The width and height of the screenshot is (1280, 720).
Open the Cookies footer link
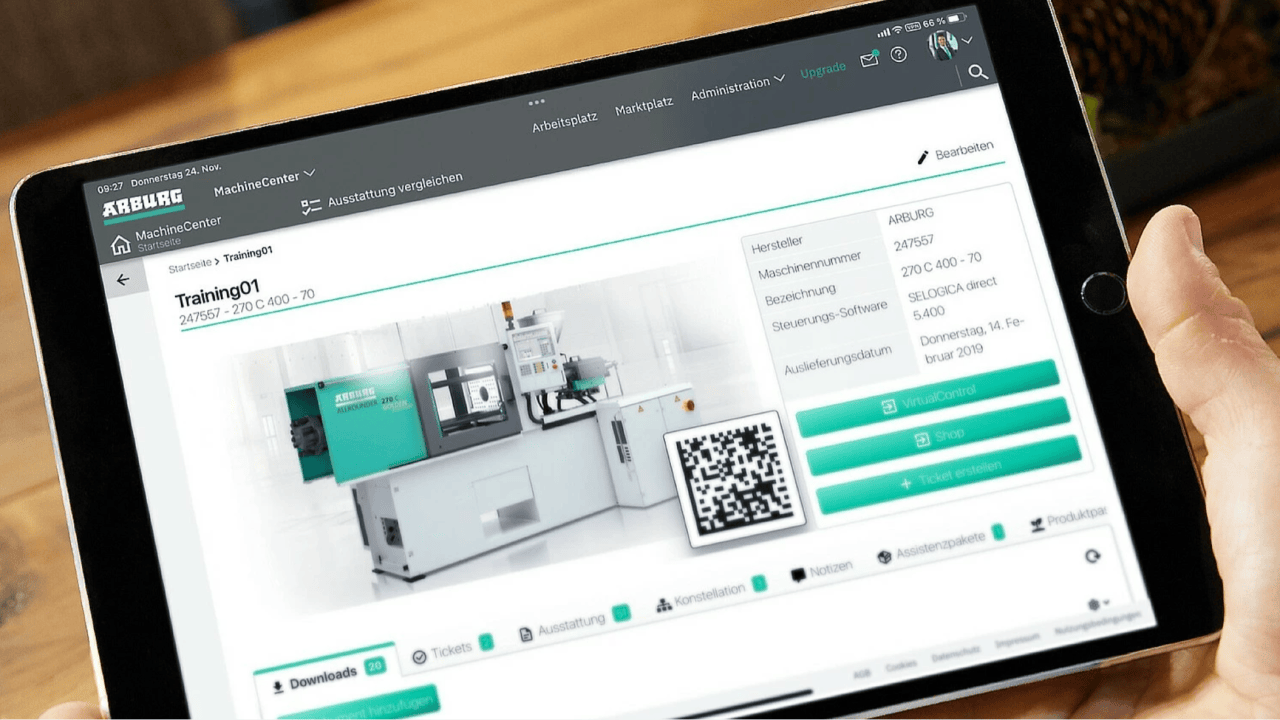pyautogui.click(x=901, y=664)
